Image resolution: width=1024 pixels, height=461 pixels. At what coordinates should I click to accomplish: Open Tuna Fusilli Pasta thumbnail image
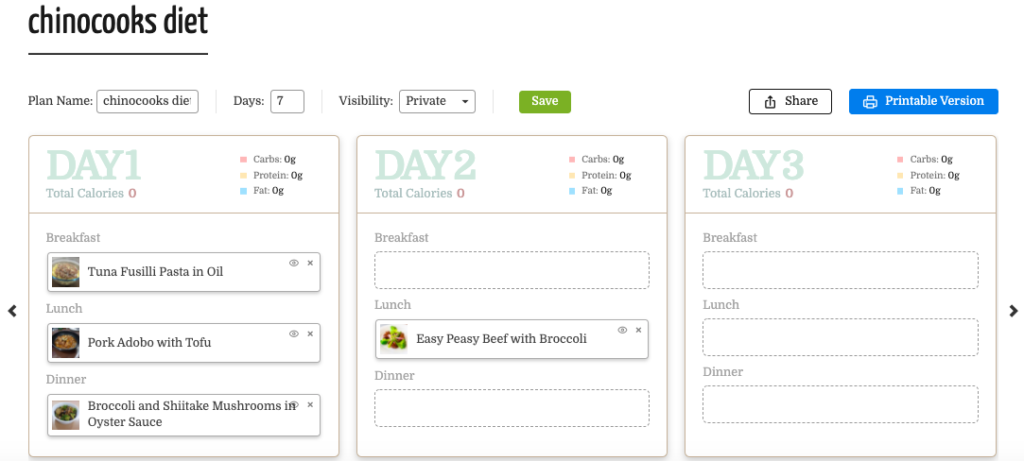66,272
